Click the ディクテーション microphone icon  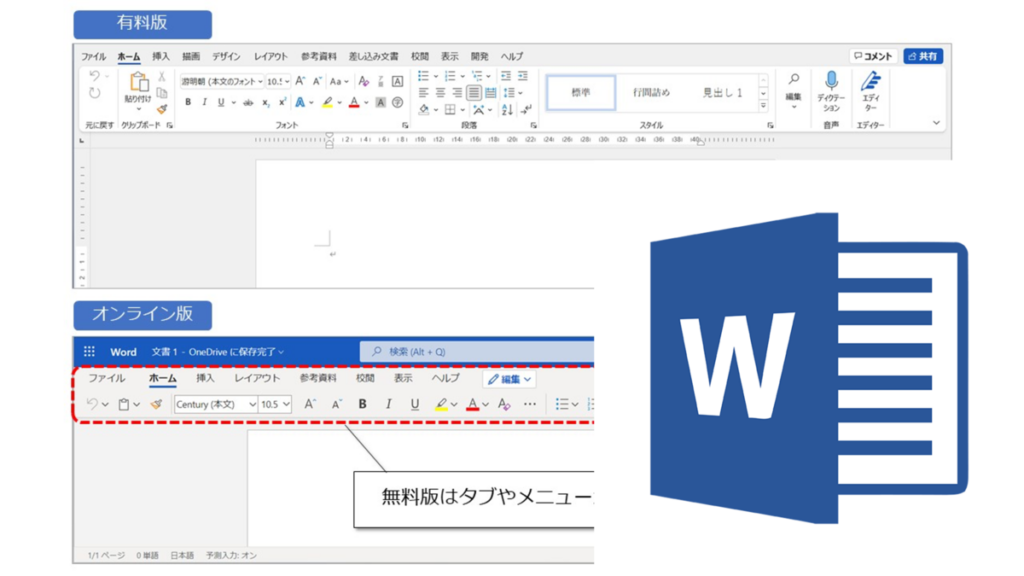[x=830, y=83]
